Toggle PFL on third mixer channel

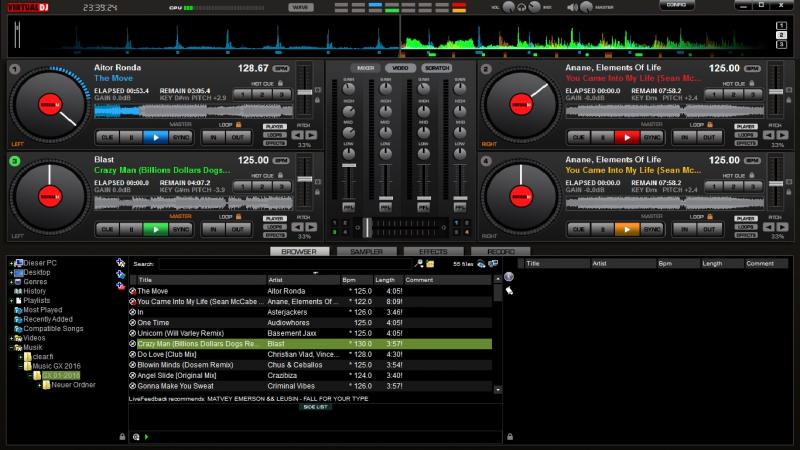pos(423,207)
